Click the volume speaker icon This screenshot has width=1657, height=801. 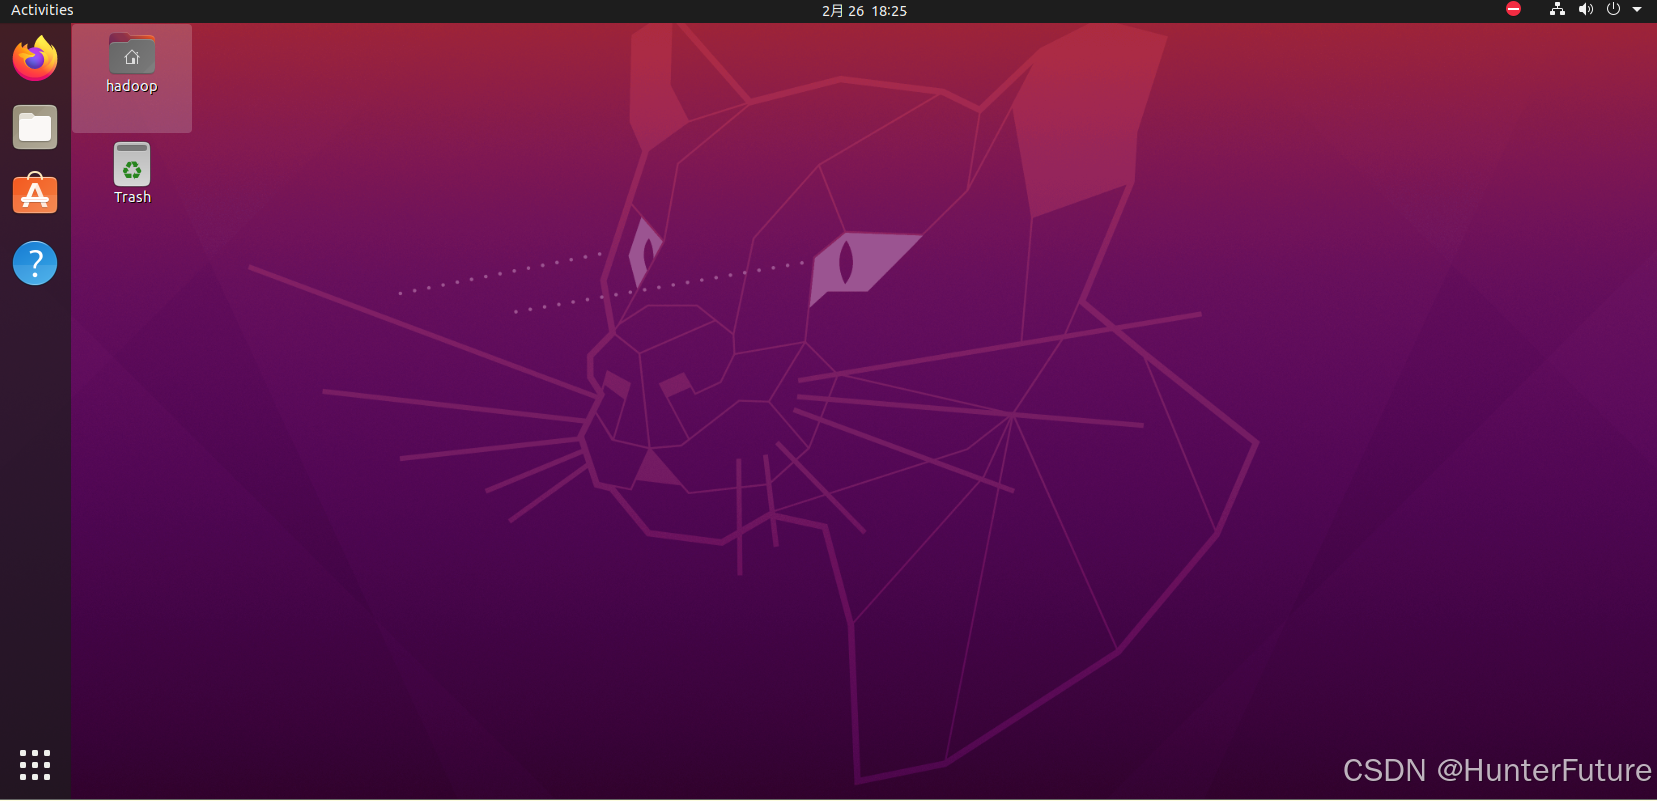coord(1585,9)
